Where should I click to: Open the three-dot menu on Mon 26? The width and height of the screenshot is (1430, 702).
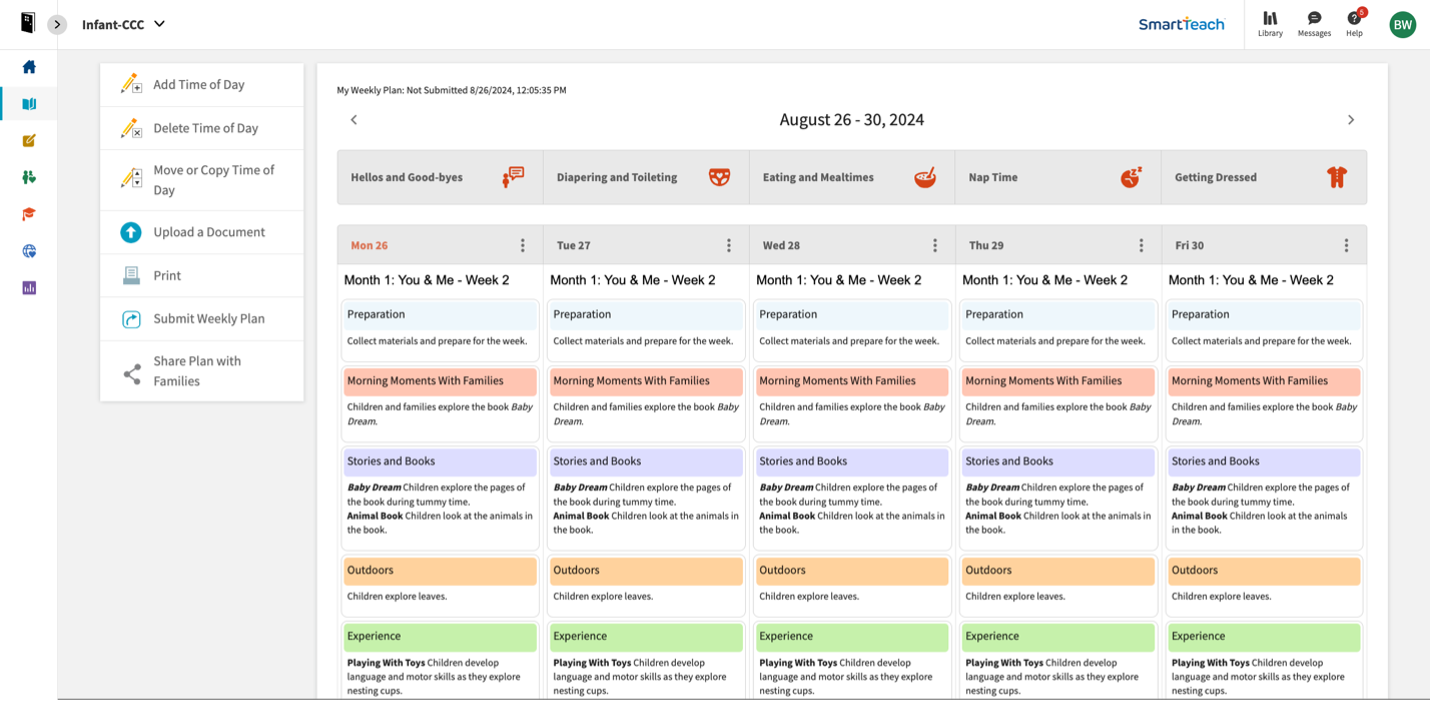click(x=522, y=244)
